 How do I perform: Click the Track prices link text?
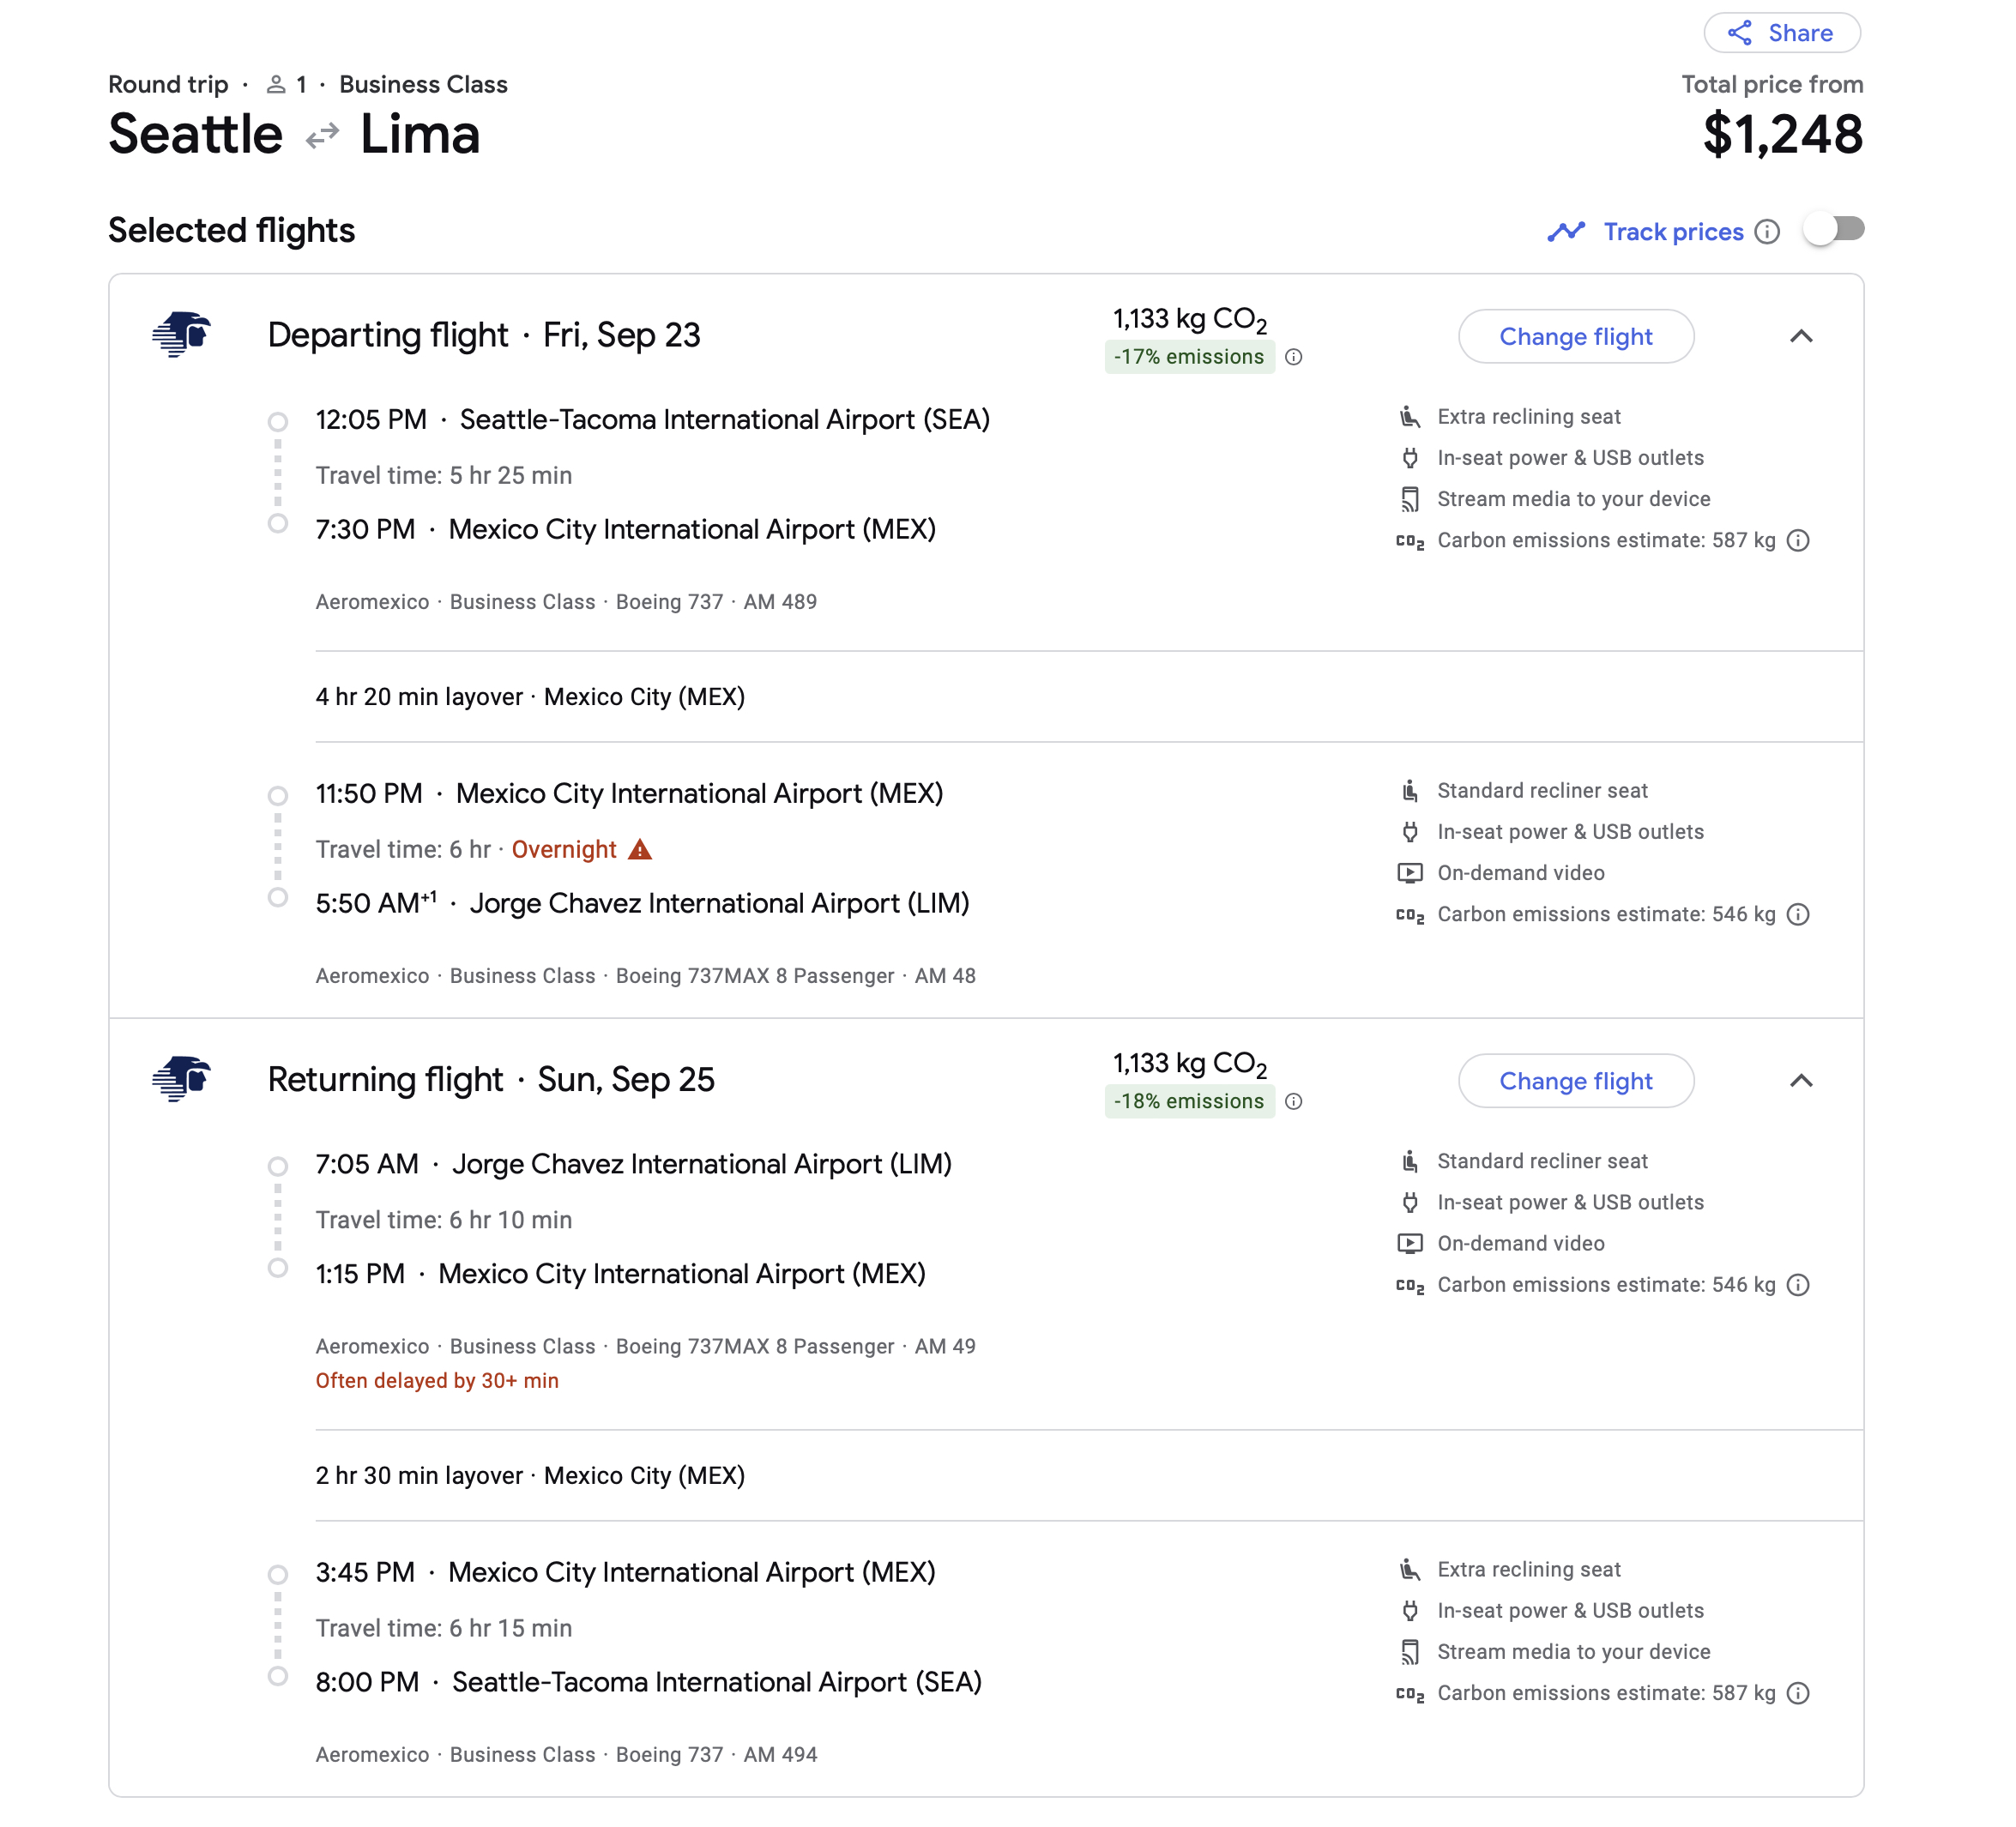click(x=1673, y=232)
